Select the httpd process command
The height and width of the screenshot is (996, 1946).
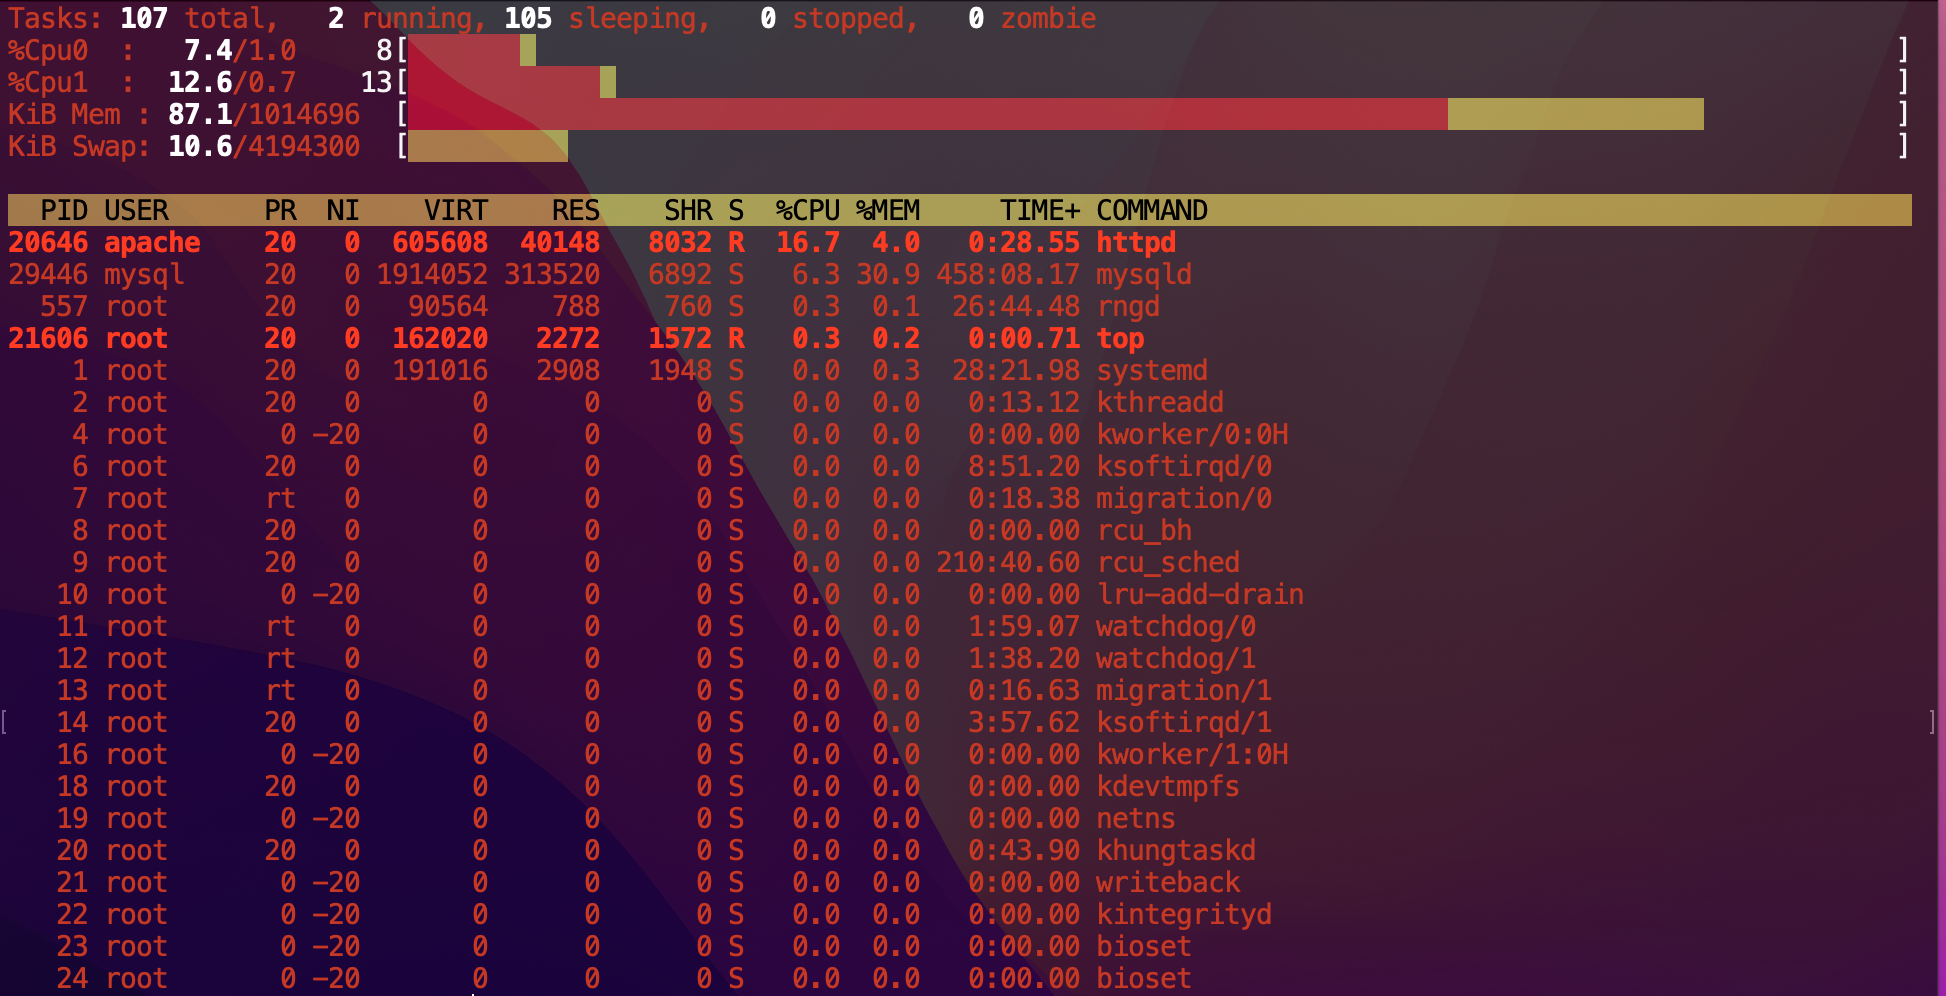point(1135,242)
